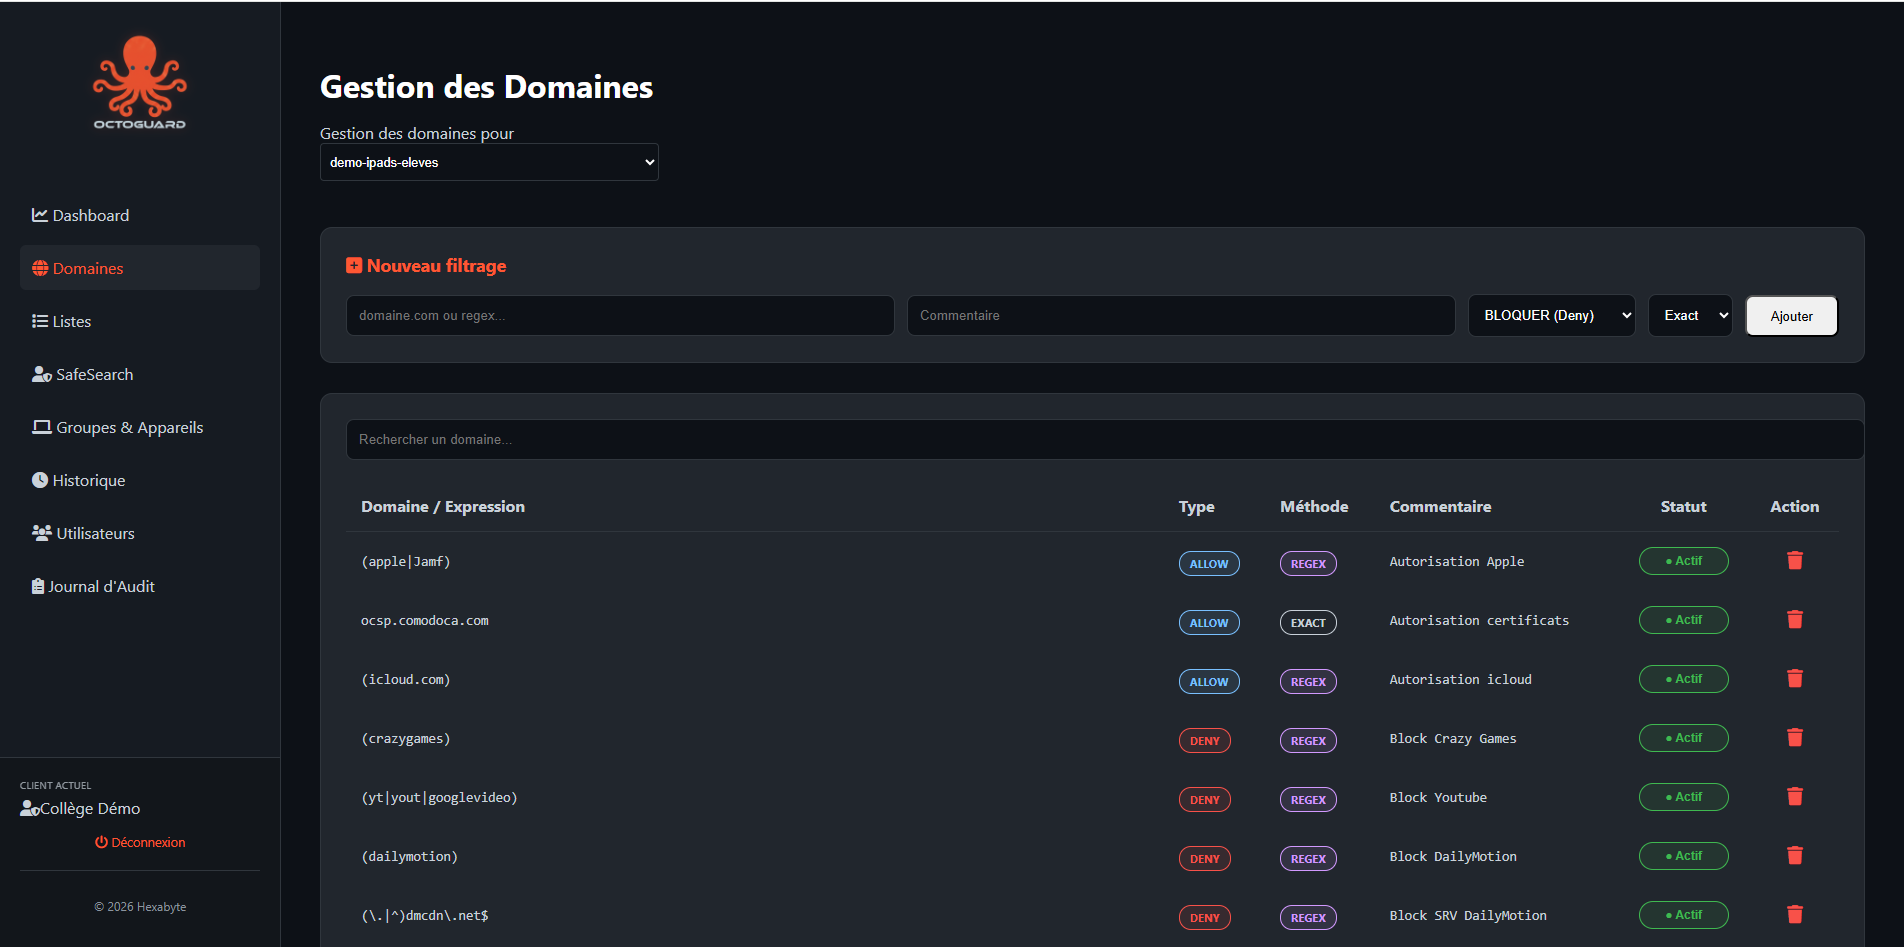Open Utilisateurs management
The width and height of the screenshot is (1904, 947).
(140, 533)
